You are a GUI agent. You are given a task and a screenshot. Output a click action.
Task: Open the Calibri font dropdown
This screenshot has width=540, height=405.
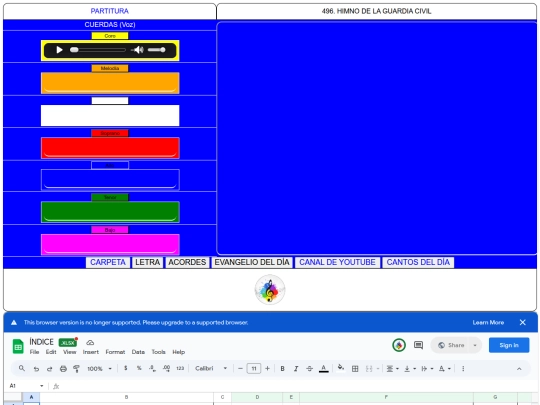211,368
